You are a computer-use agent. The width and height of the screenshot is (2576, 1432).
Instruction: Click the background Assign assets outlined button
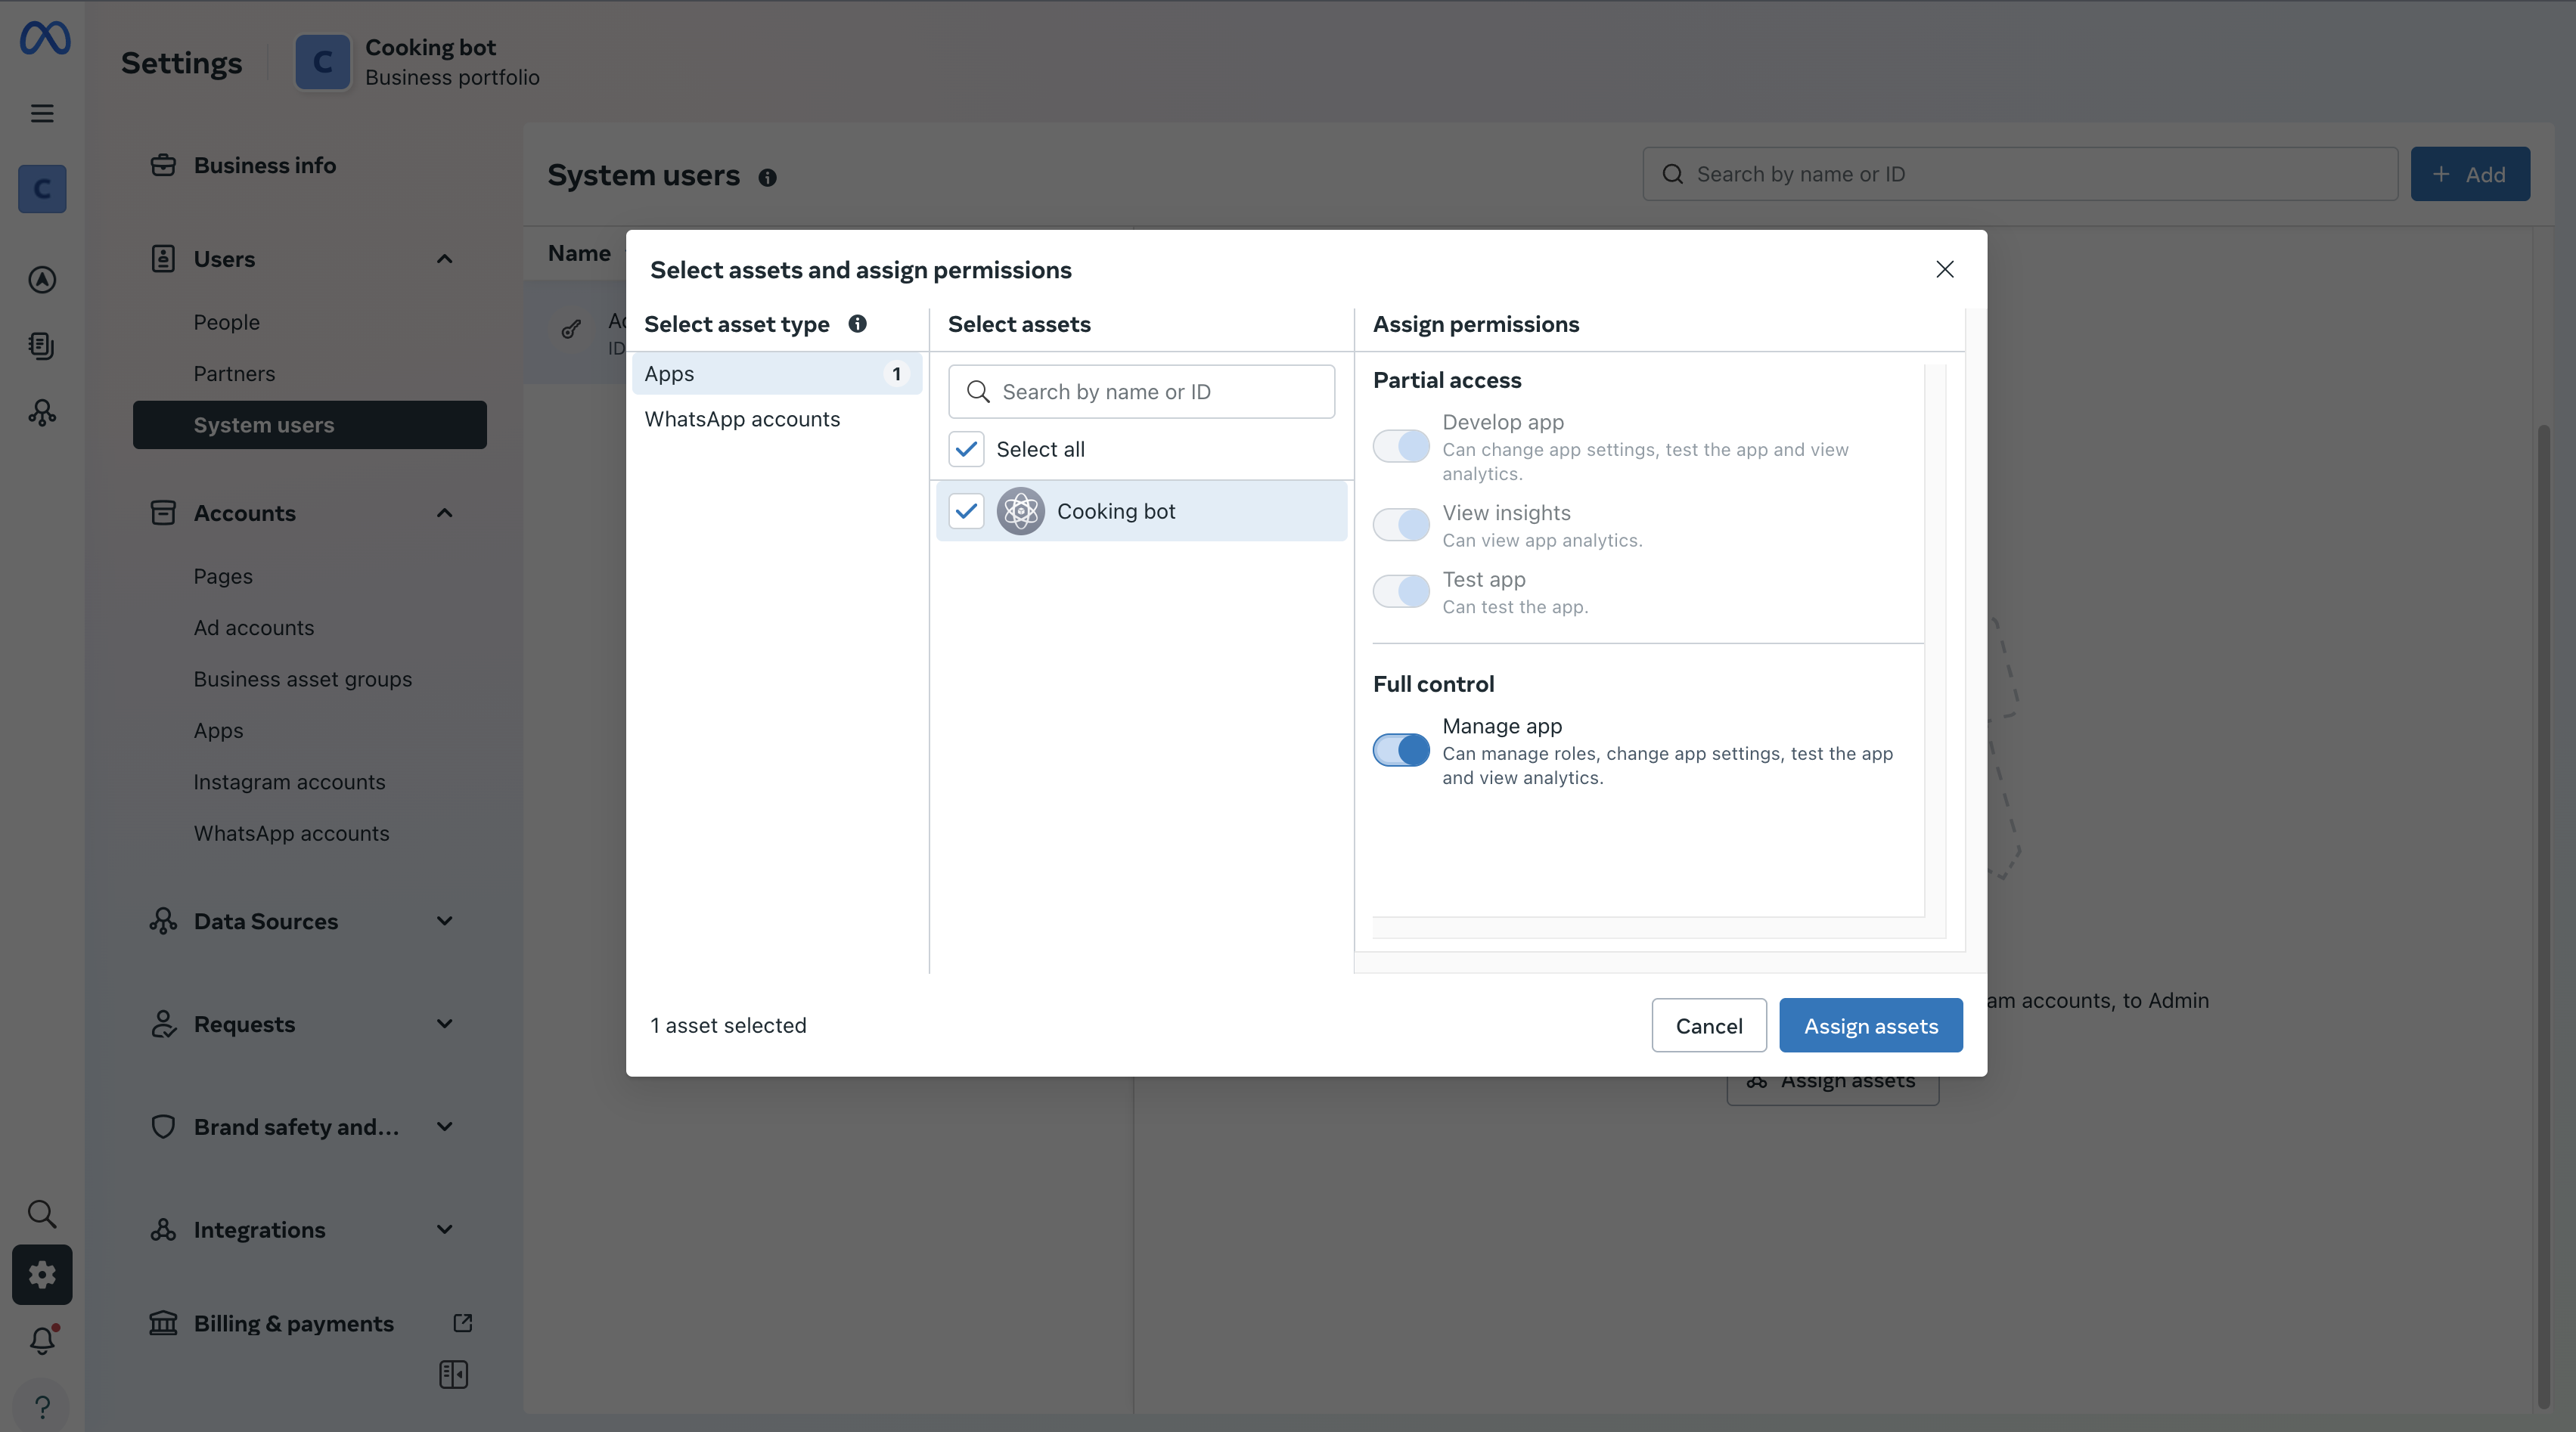click(1833, 1090)
